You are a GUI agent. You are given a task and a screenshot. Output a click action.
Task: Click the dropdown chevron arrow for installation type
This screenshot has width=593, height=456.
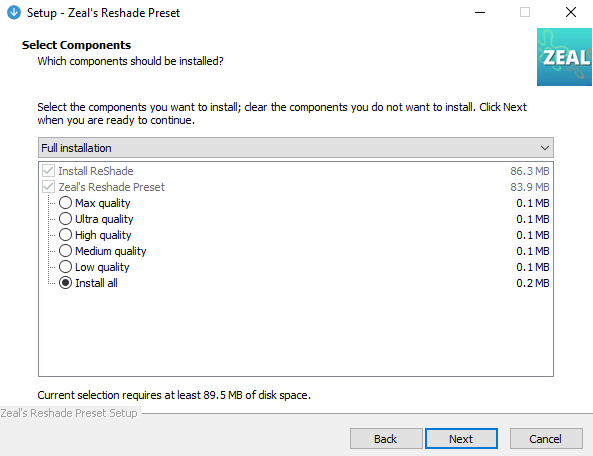point(545,148)
